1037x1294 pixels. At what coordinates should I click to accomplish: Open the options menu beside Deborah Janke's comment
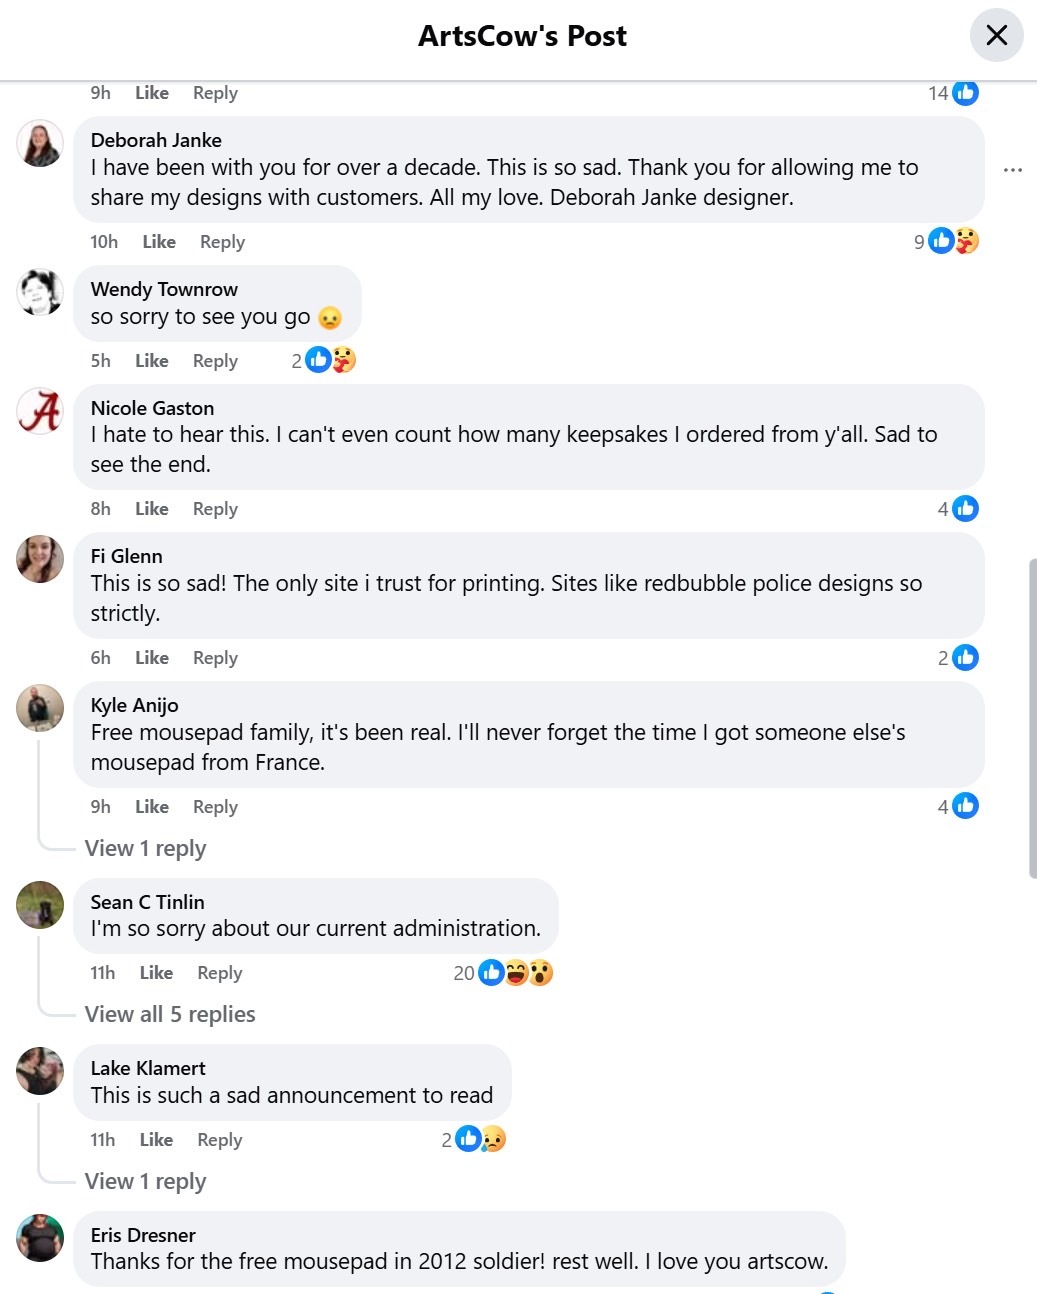pyautogui.click(x=1012, y=170)
